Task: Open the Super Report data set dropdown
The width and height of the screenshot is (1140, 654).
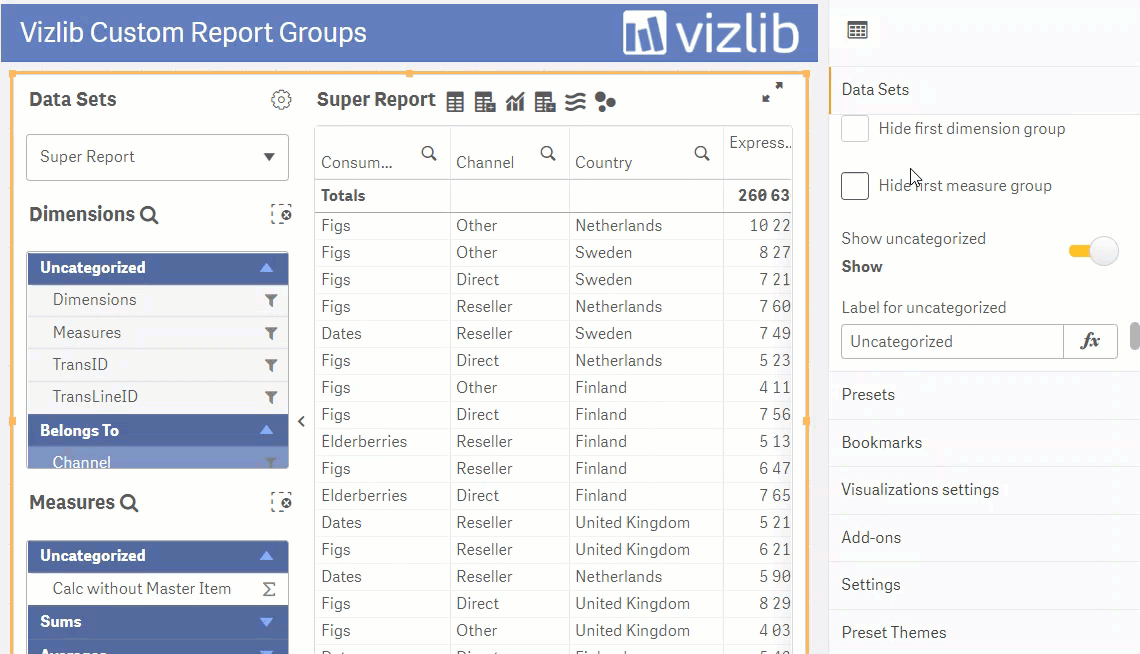Action: pos(158,157)
